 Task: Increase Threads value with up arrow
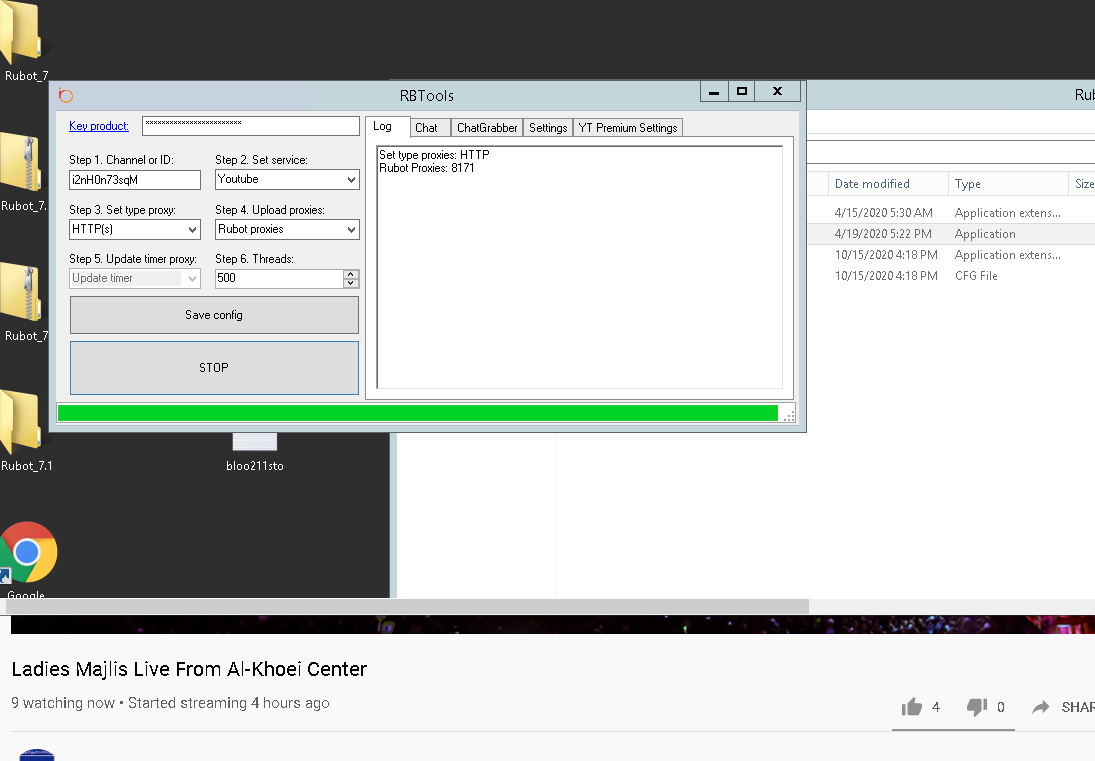coord(351,274)
